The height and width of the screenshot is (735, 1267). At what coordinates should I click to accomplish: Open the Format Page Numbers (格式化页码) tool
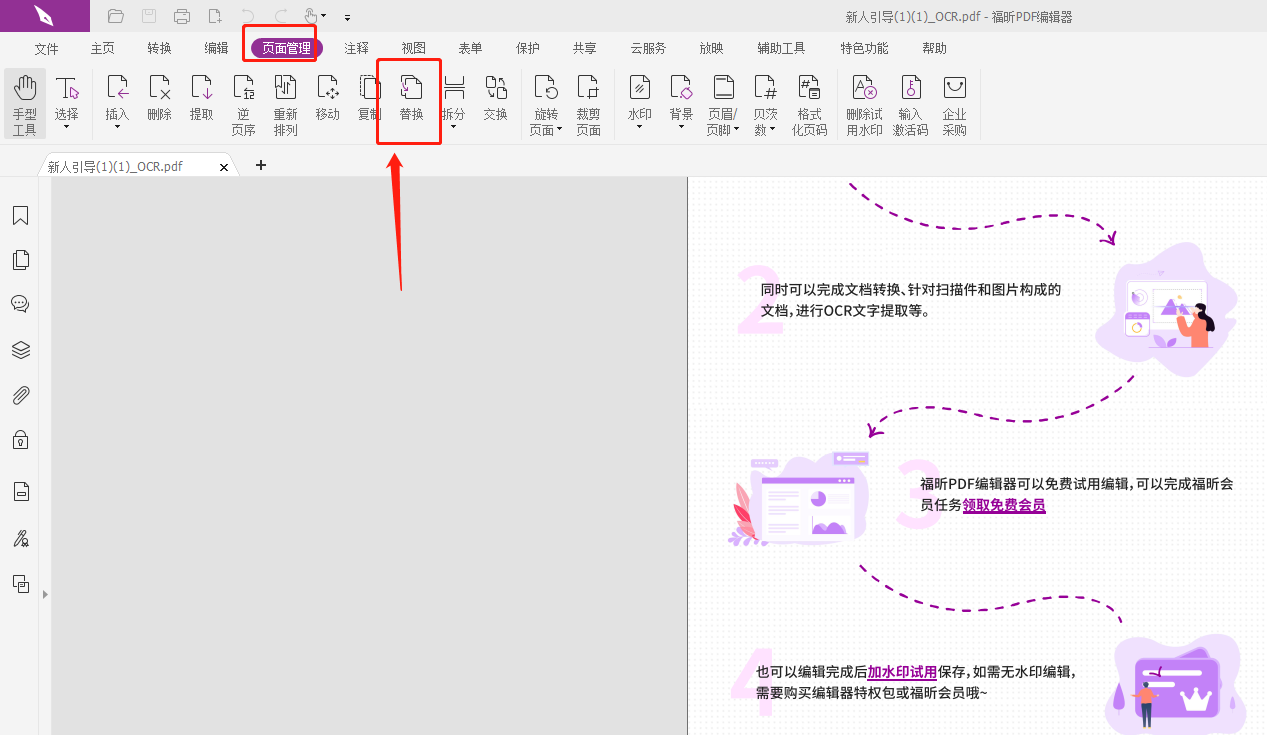pos(809,104)
